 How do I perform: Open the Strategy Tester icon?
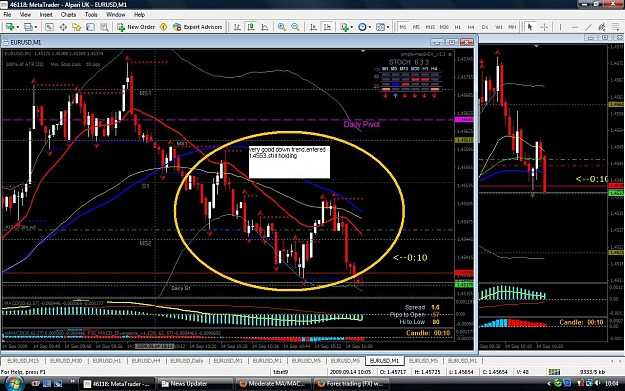tap(104, 27)
